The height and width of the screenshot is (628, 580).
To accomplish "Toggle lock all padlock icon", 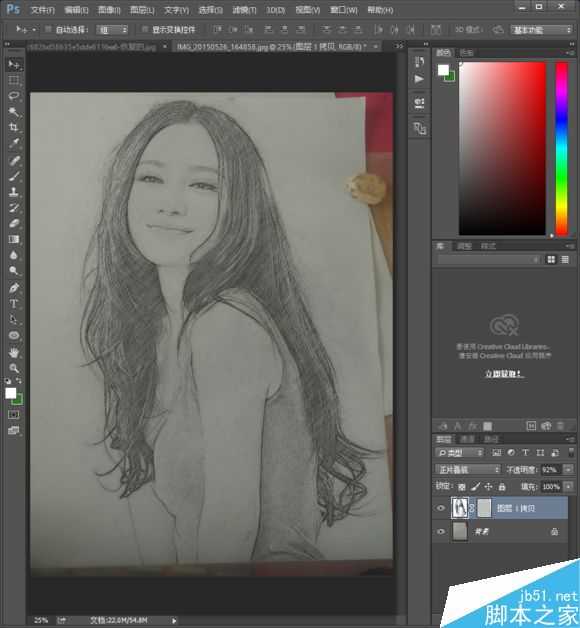I will (501, 487).
